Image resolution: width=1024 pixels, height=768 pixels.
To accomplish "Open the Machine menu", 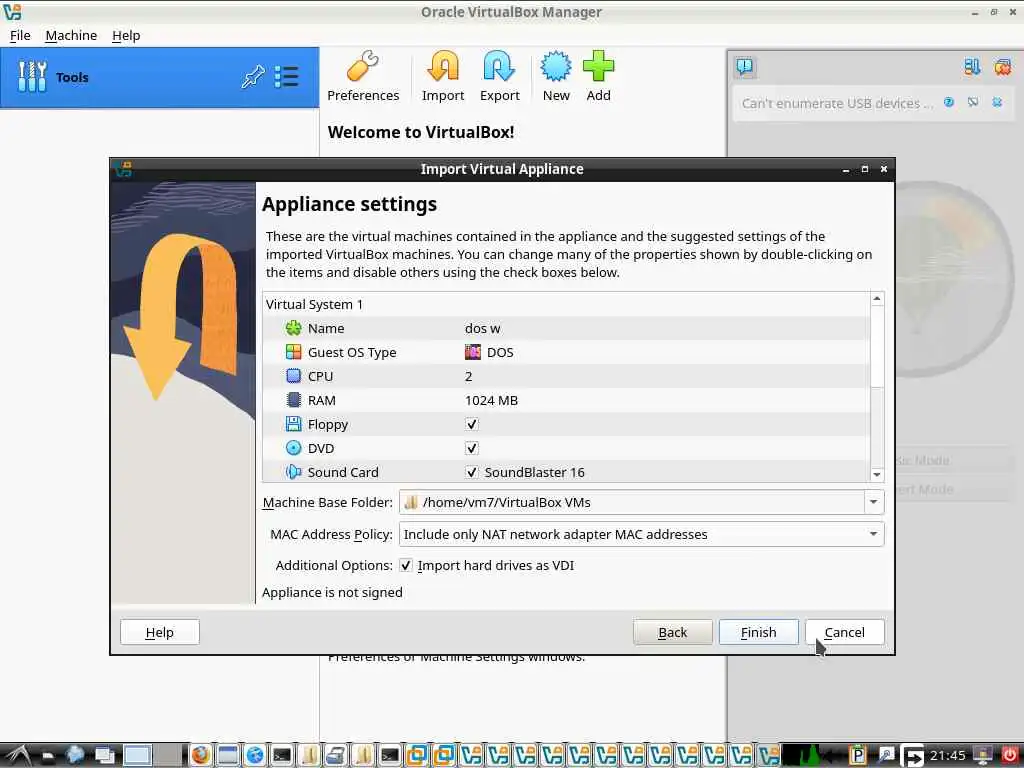I will pos(71,35).
